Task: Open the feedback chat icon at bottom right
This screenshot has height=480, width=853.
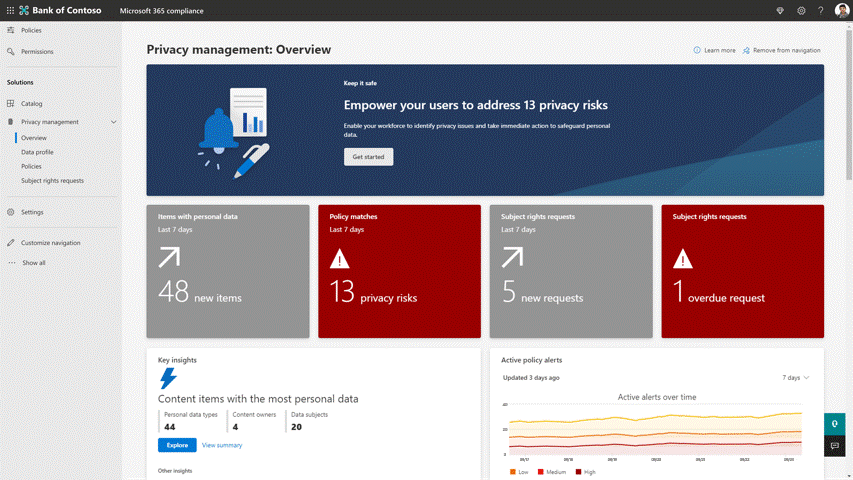Action: tap(835, 446)
